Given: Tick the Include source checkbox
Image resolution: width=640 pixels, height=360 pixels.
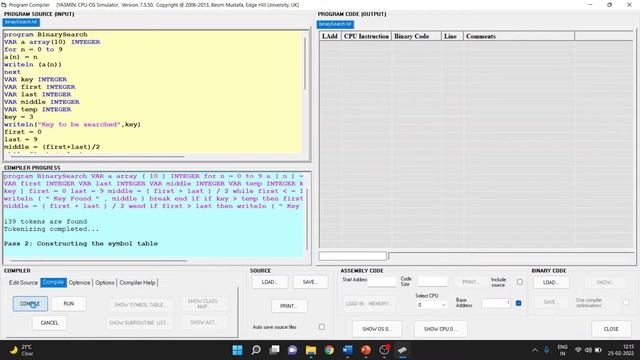Looking at the screenshot, I should pyautogui.click(x=520, y=282).
